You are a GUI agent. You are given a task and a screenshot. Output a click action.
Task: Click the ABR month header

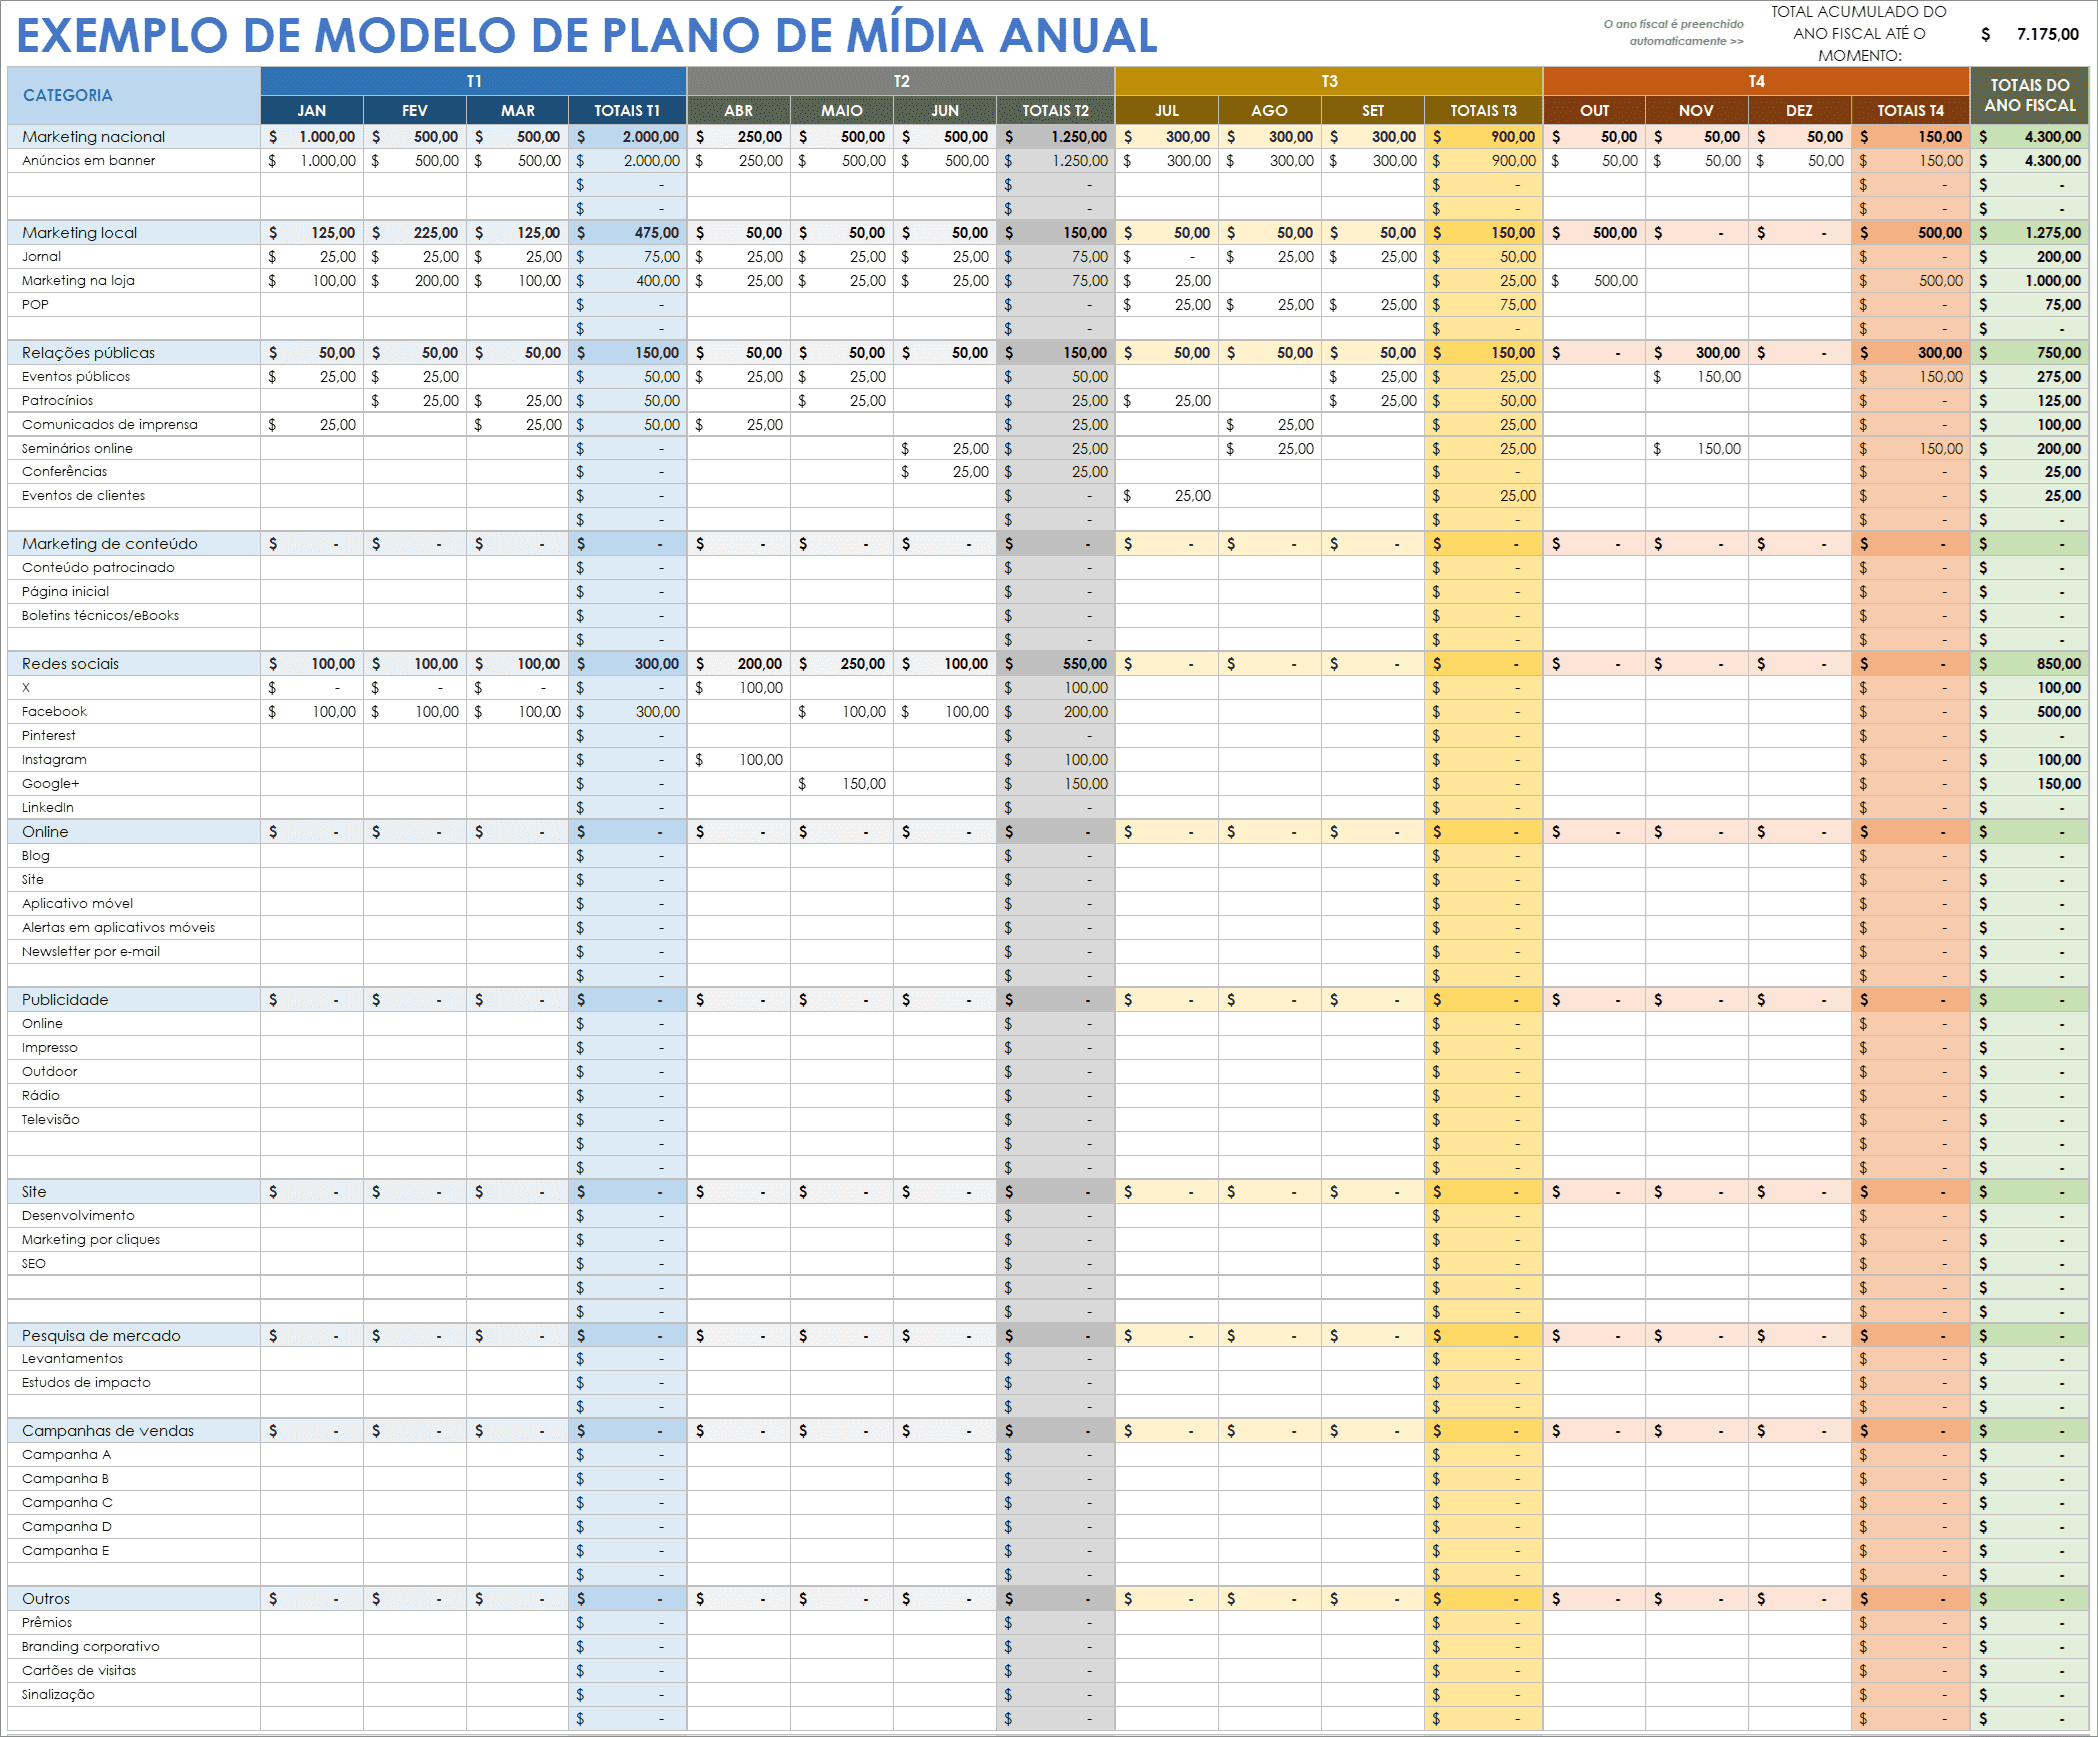739,110
